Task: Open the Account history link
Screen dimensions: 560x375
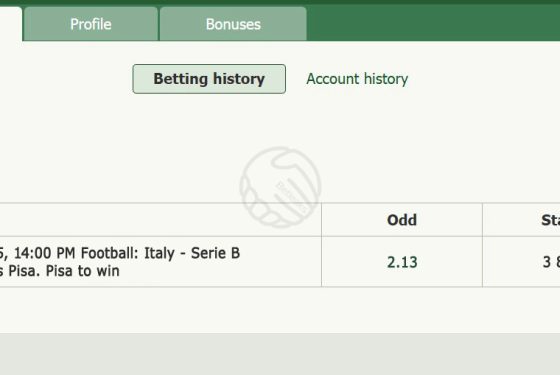Action: coord(357,79)
